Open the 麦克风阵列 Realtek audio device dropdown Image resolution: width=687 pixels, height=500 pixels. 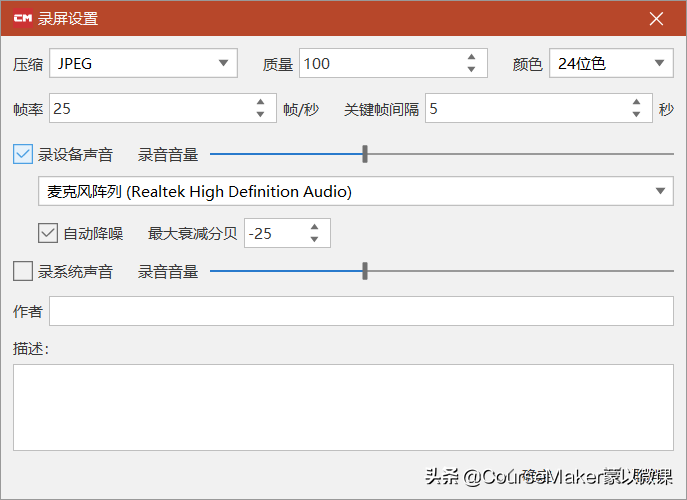click(356, 191)
